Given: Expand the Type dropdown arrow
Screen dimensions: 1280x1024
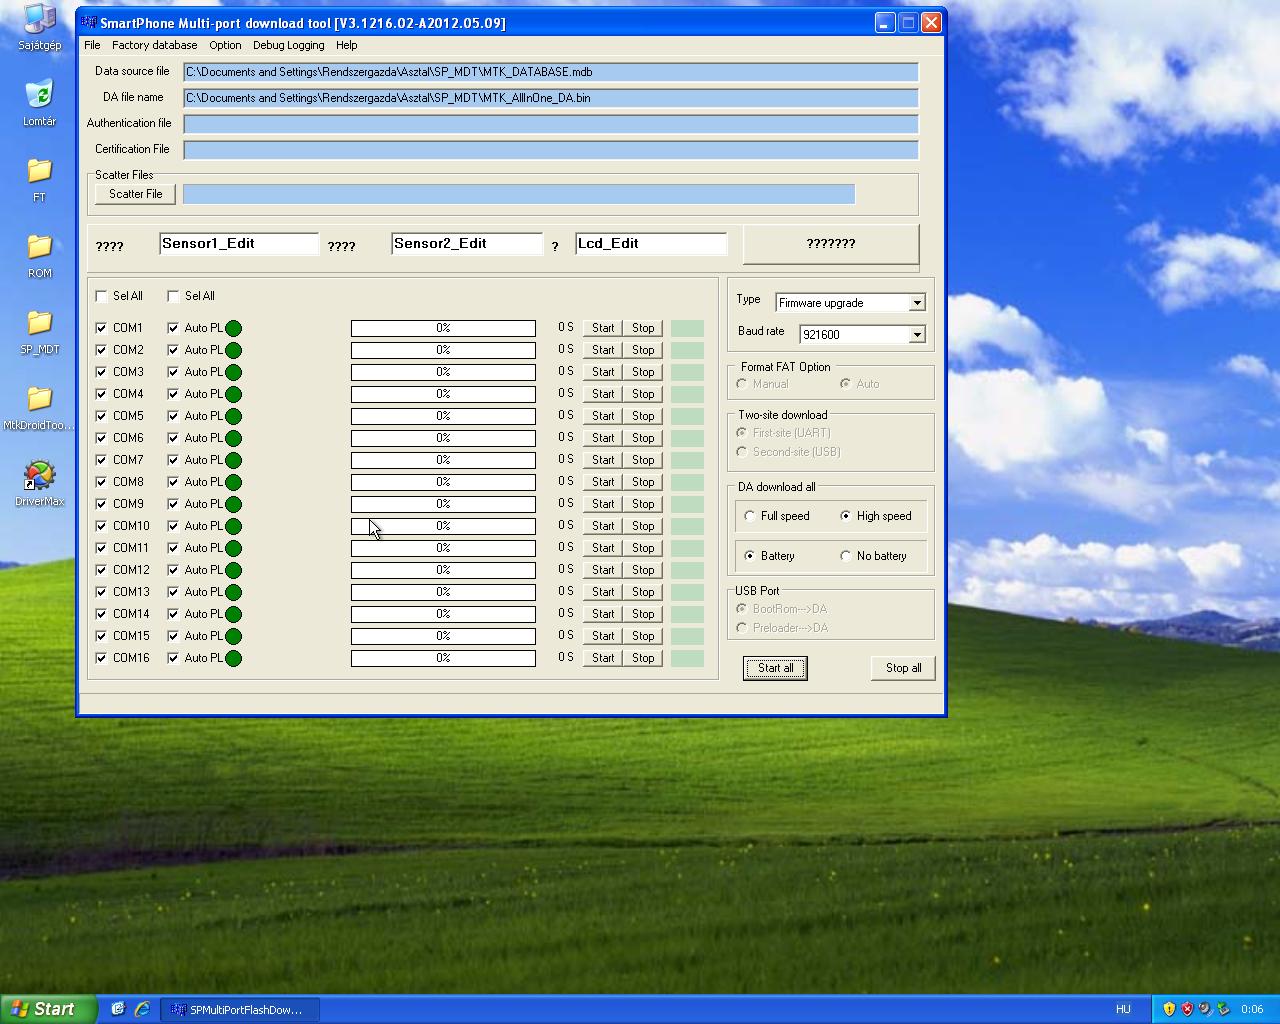Looking at the screenshot, I should (x=917, y=303).
